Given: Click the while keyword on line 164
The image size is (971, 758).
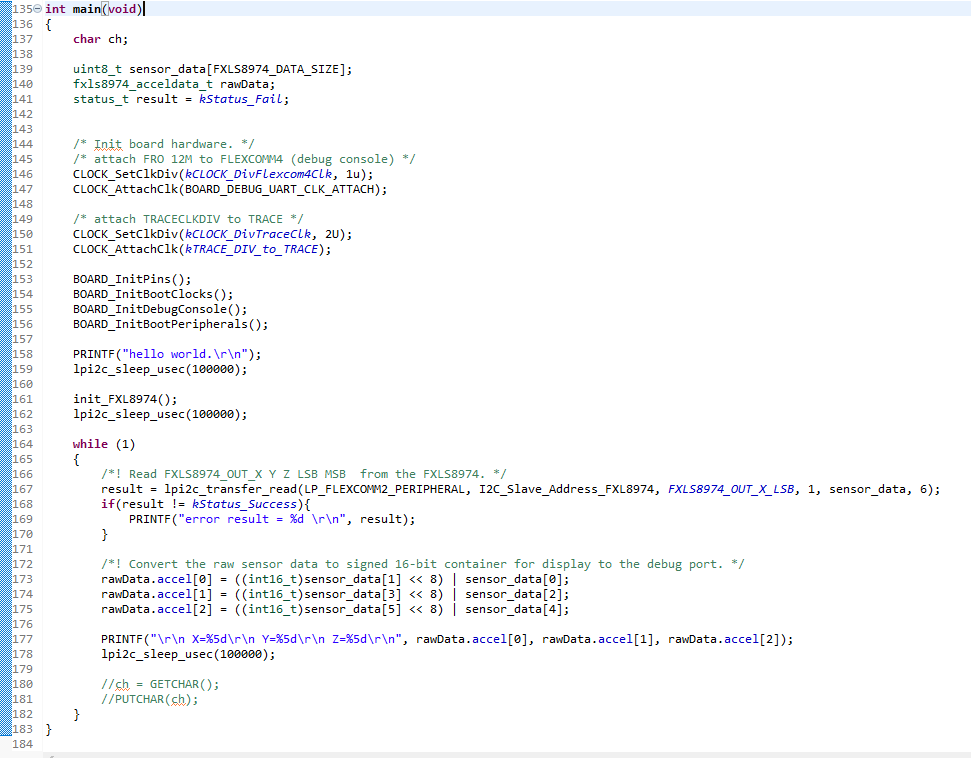Looking at the screenshot, I should tap(90, 444).
